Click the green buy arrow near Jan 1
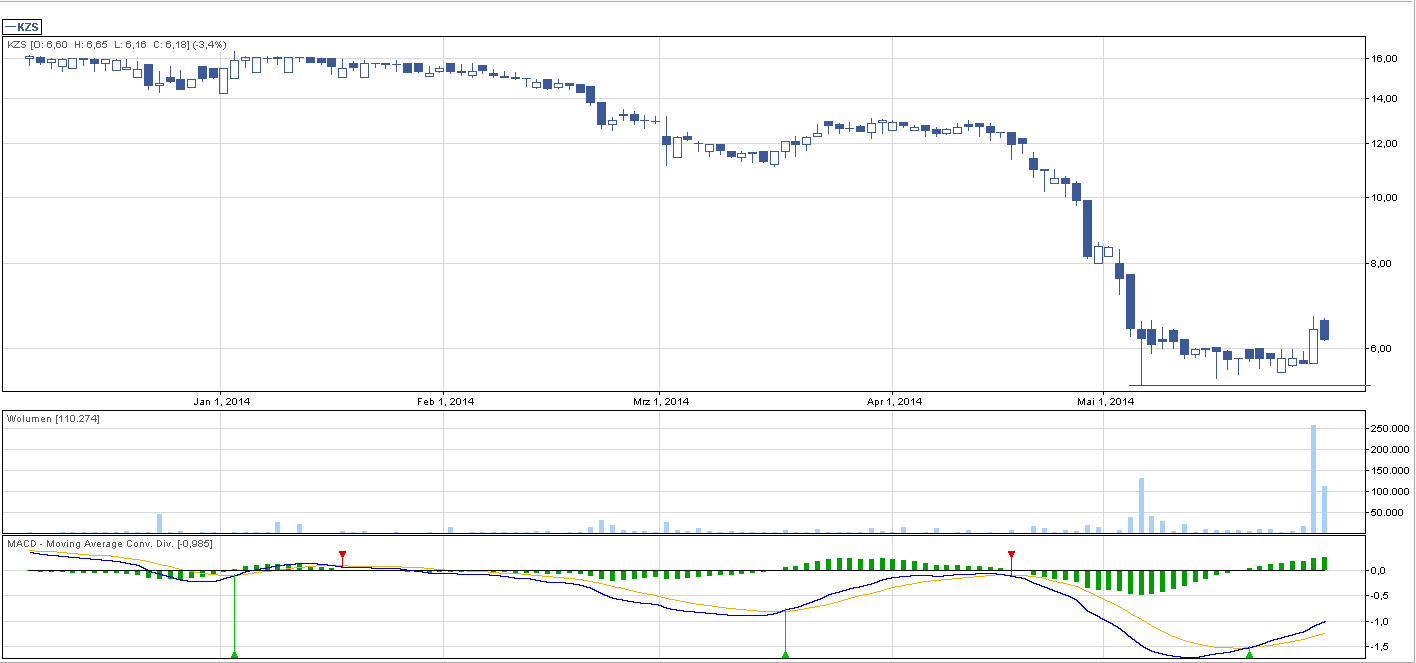 coord(234,654)
